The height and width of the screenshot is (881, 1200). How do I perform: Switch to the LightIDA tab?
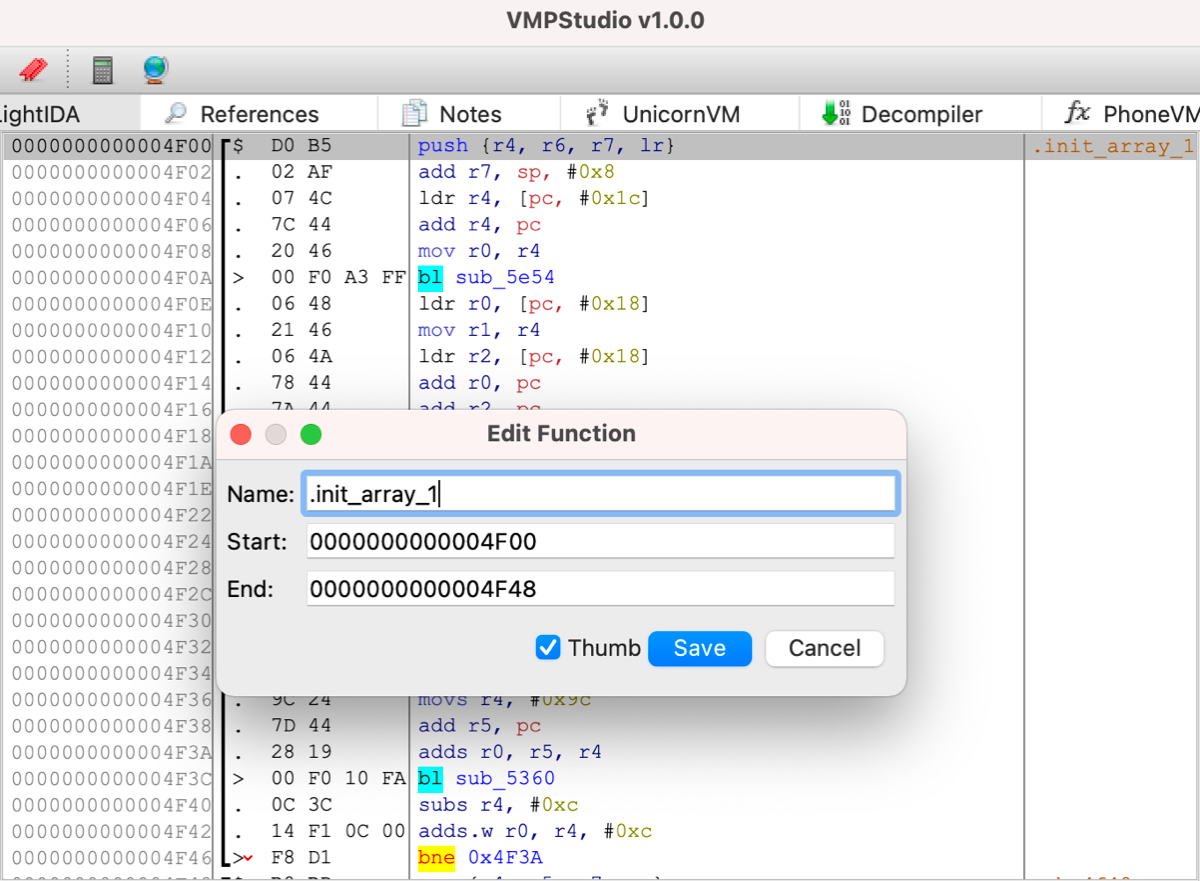pos(40,114)
